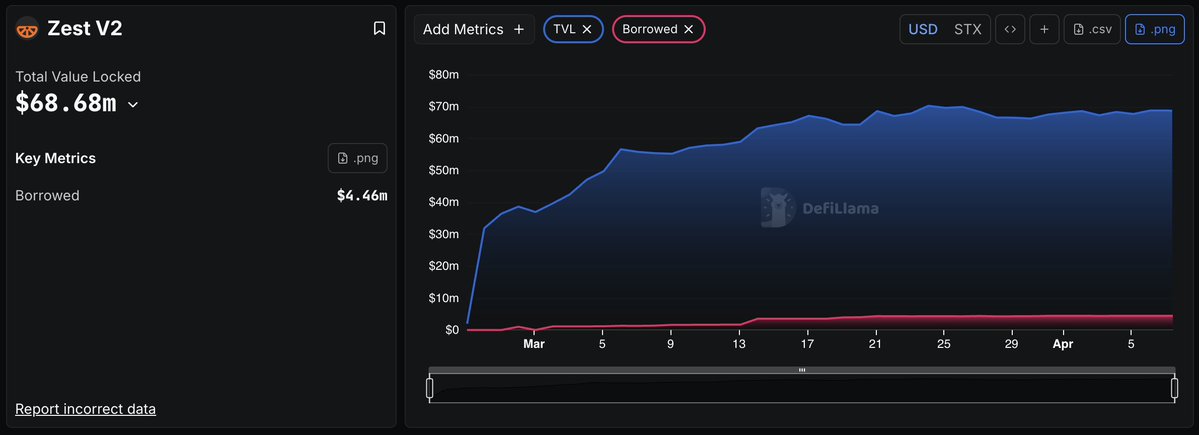Viewport: 1199px width, 435px height.
Task: Click the $80m y-axis label
Action: click(x=444, y=74)
